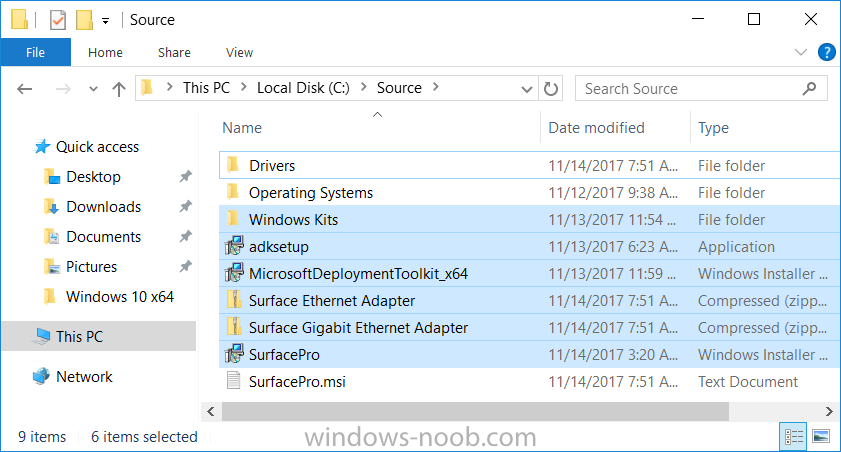Go up one folder level with the up arrow
The width and height of the screenshot is (841, 452).
pyautogui.click(x=119, y=88)
